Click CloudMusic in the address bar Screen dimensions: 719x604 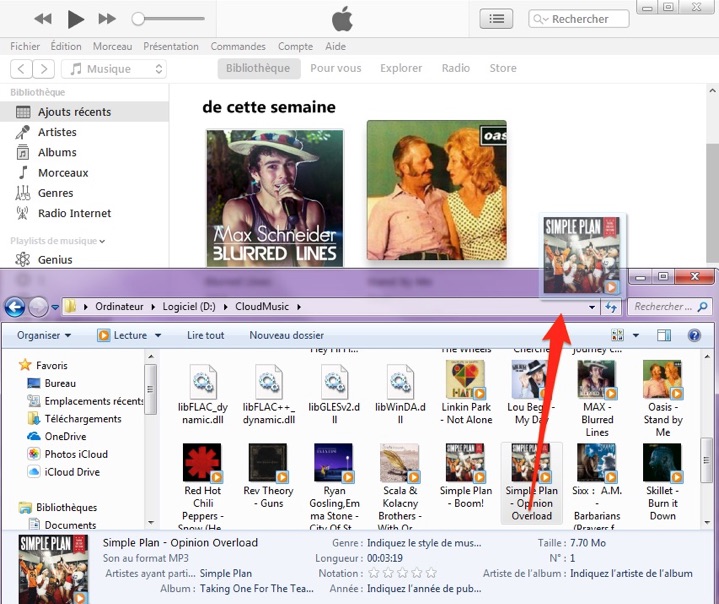click(262, 307)
